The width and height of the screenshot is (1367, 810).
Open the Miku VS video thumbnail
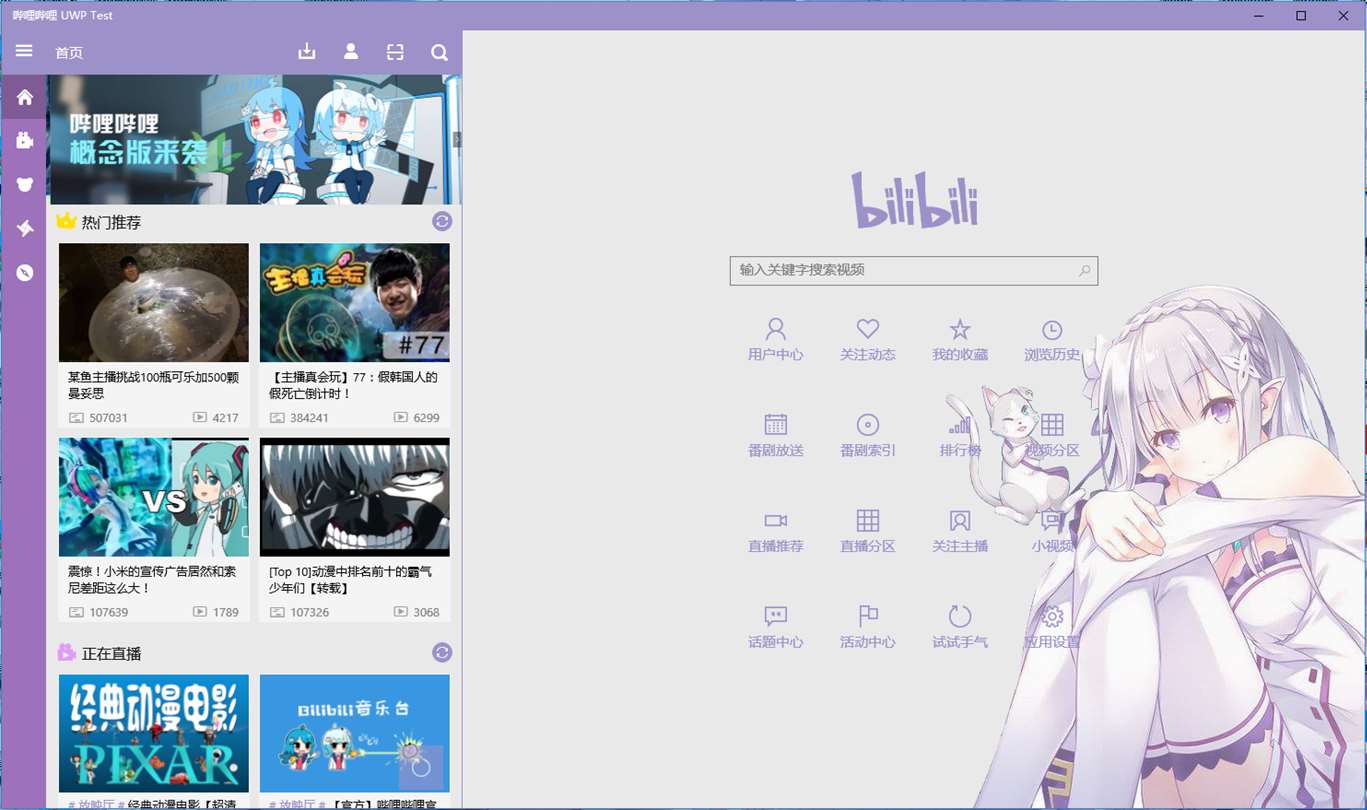154,497
